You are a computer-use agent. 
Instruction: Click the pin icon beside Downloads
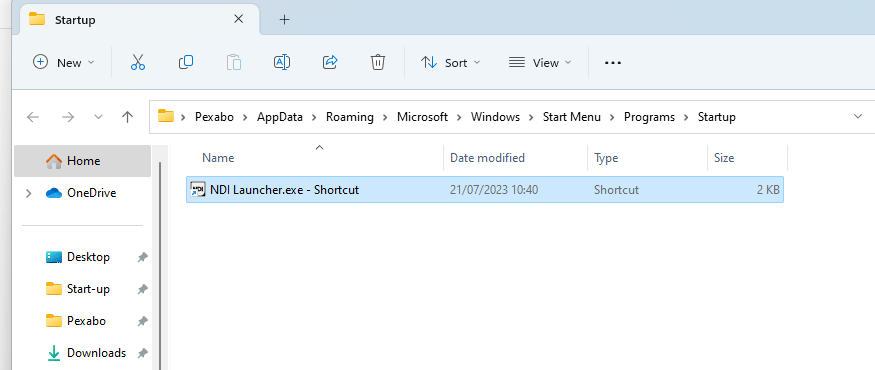(x=142, y=353)
